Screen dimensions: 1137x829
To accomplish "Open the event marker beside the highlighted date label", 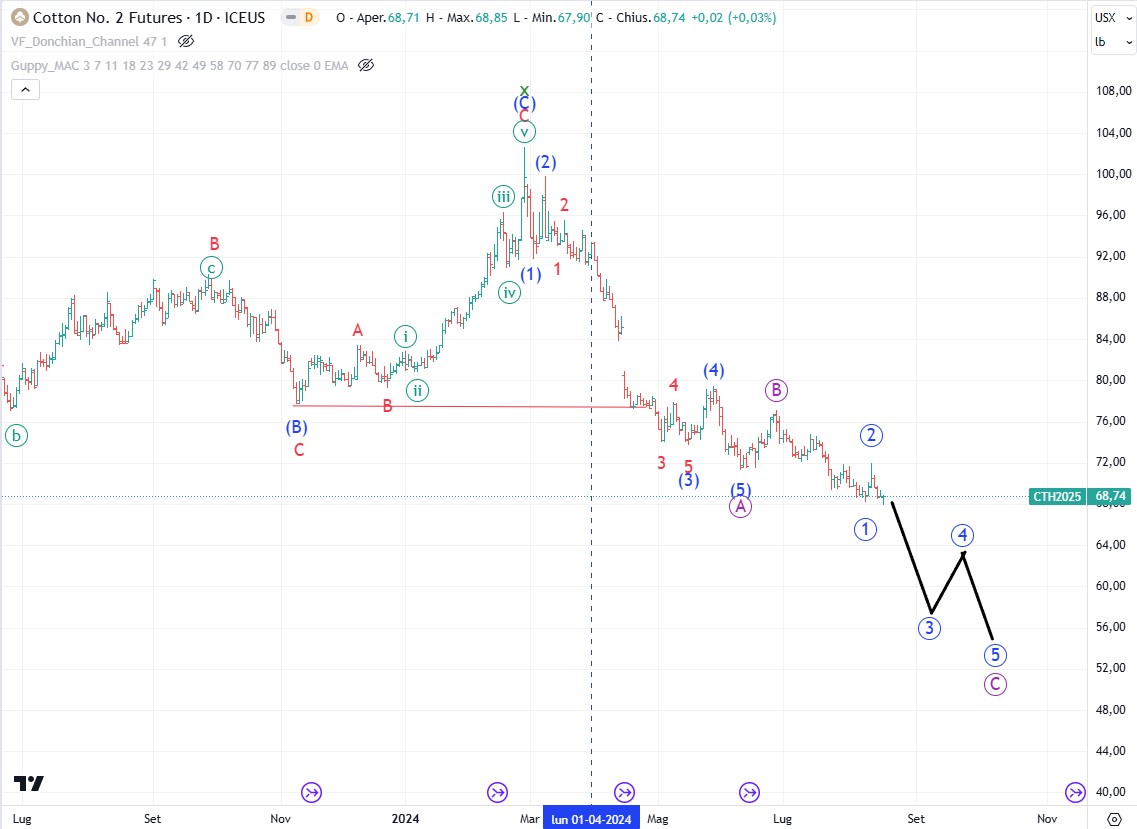I will pos(624,792).
